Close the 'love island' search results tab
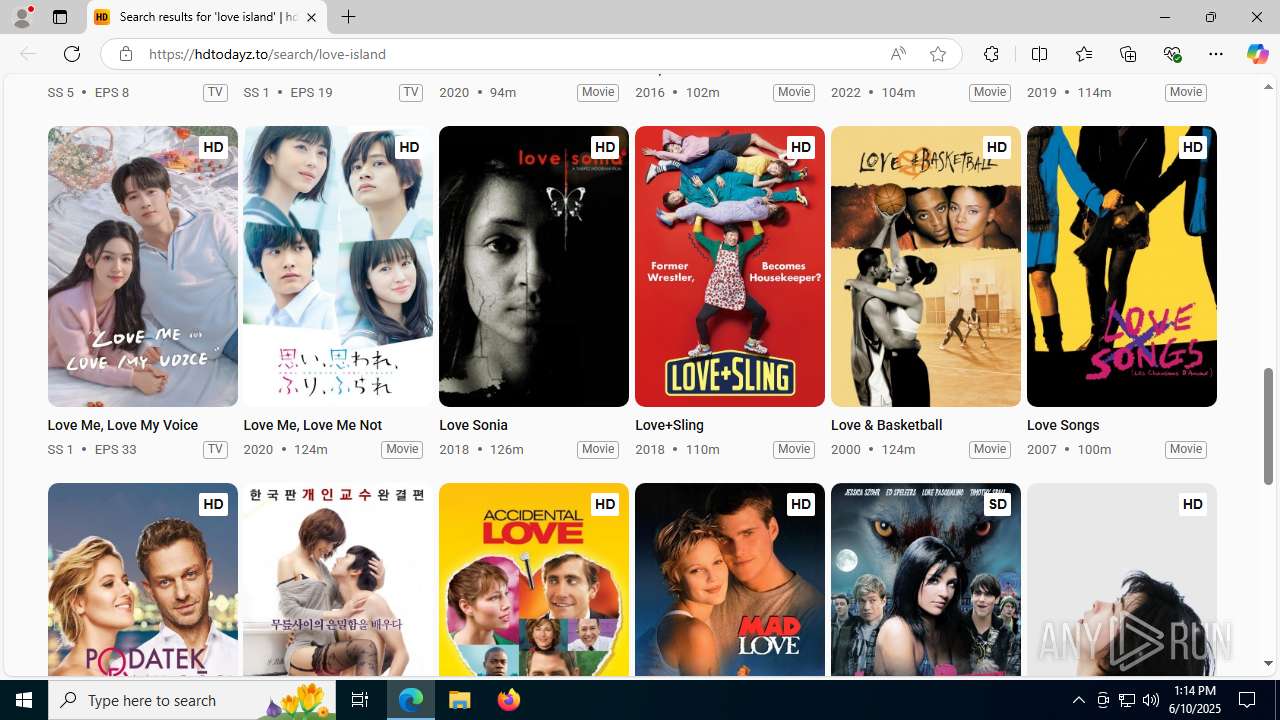This screenshot has width=1280, height=720. point(311,17)
